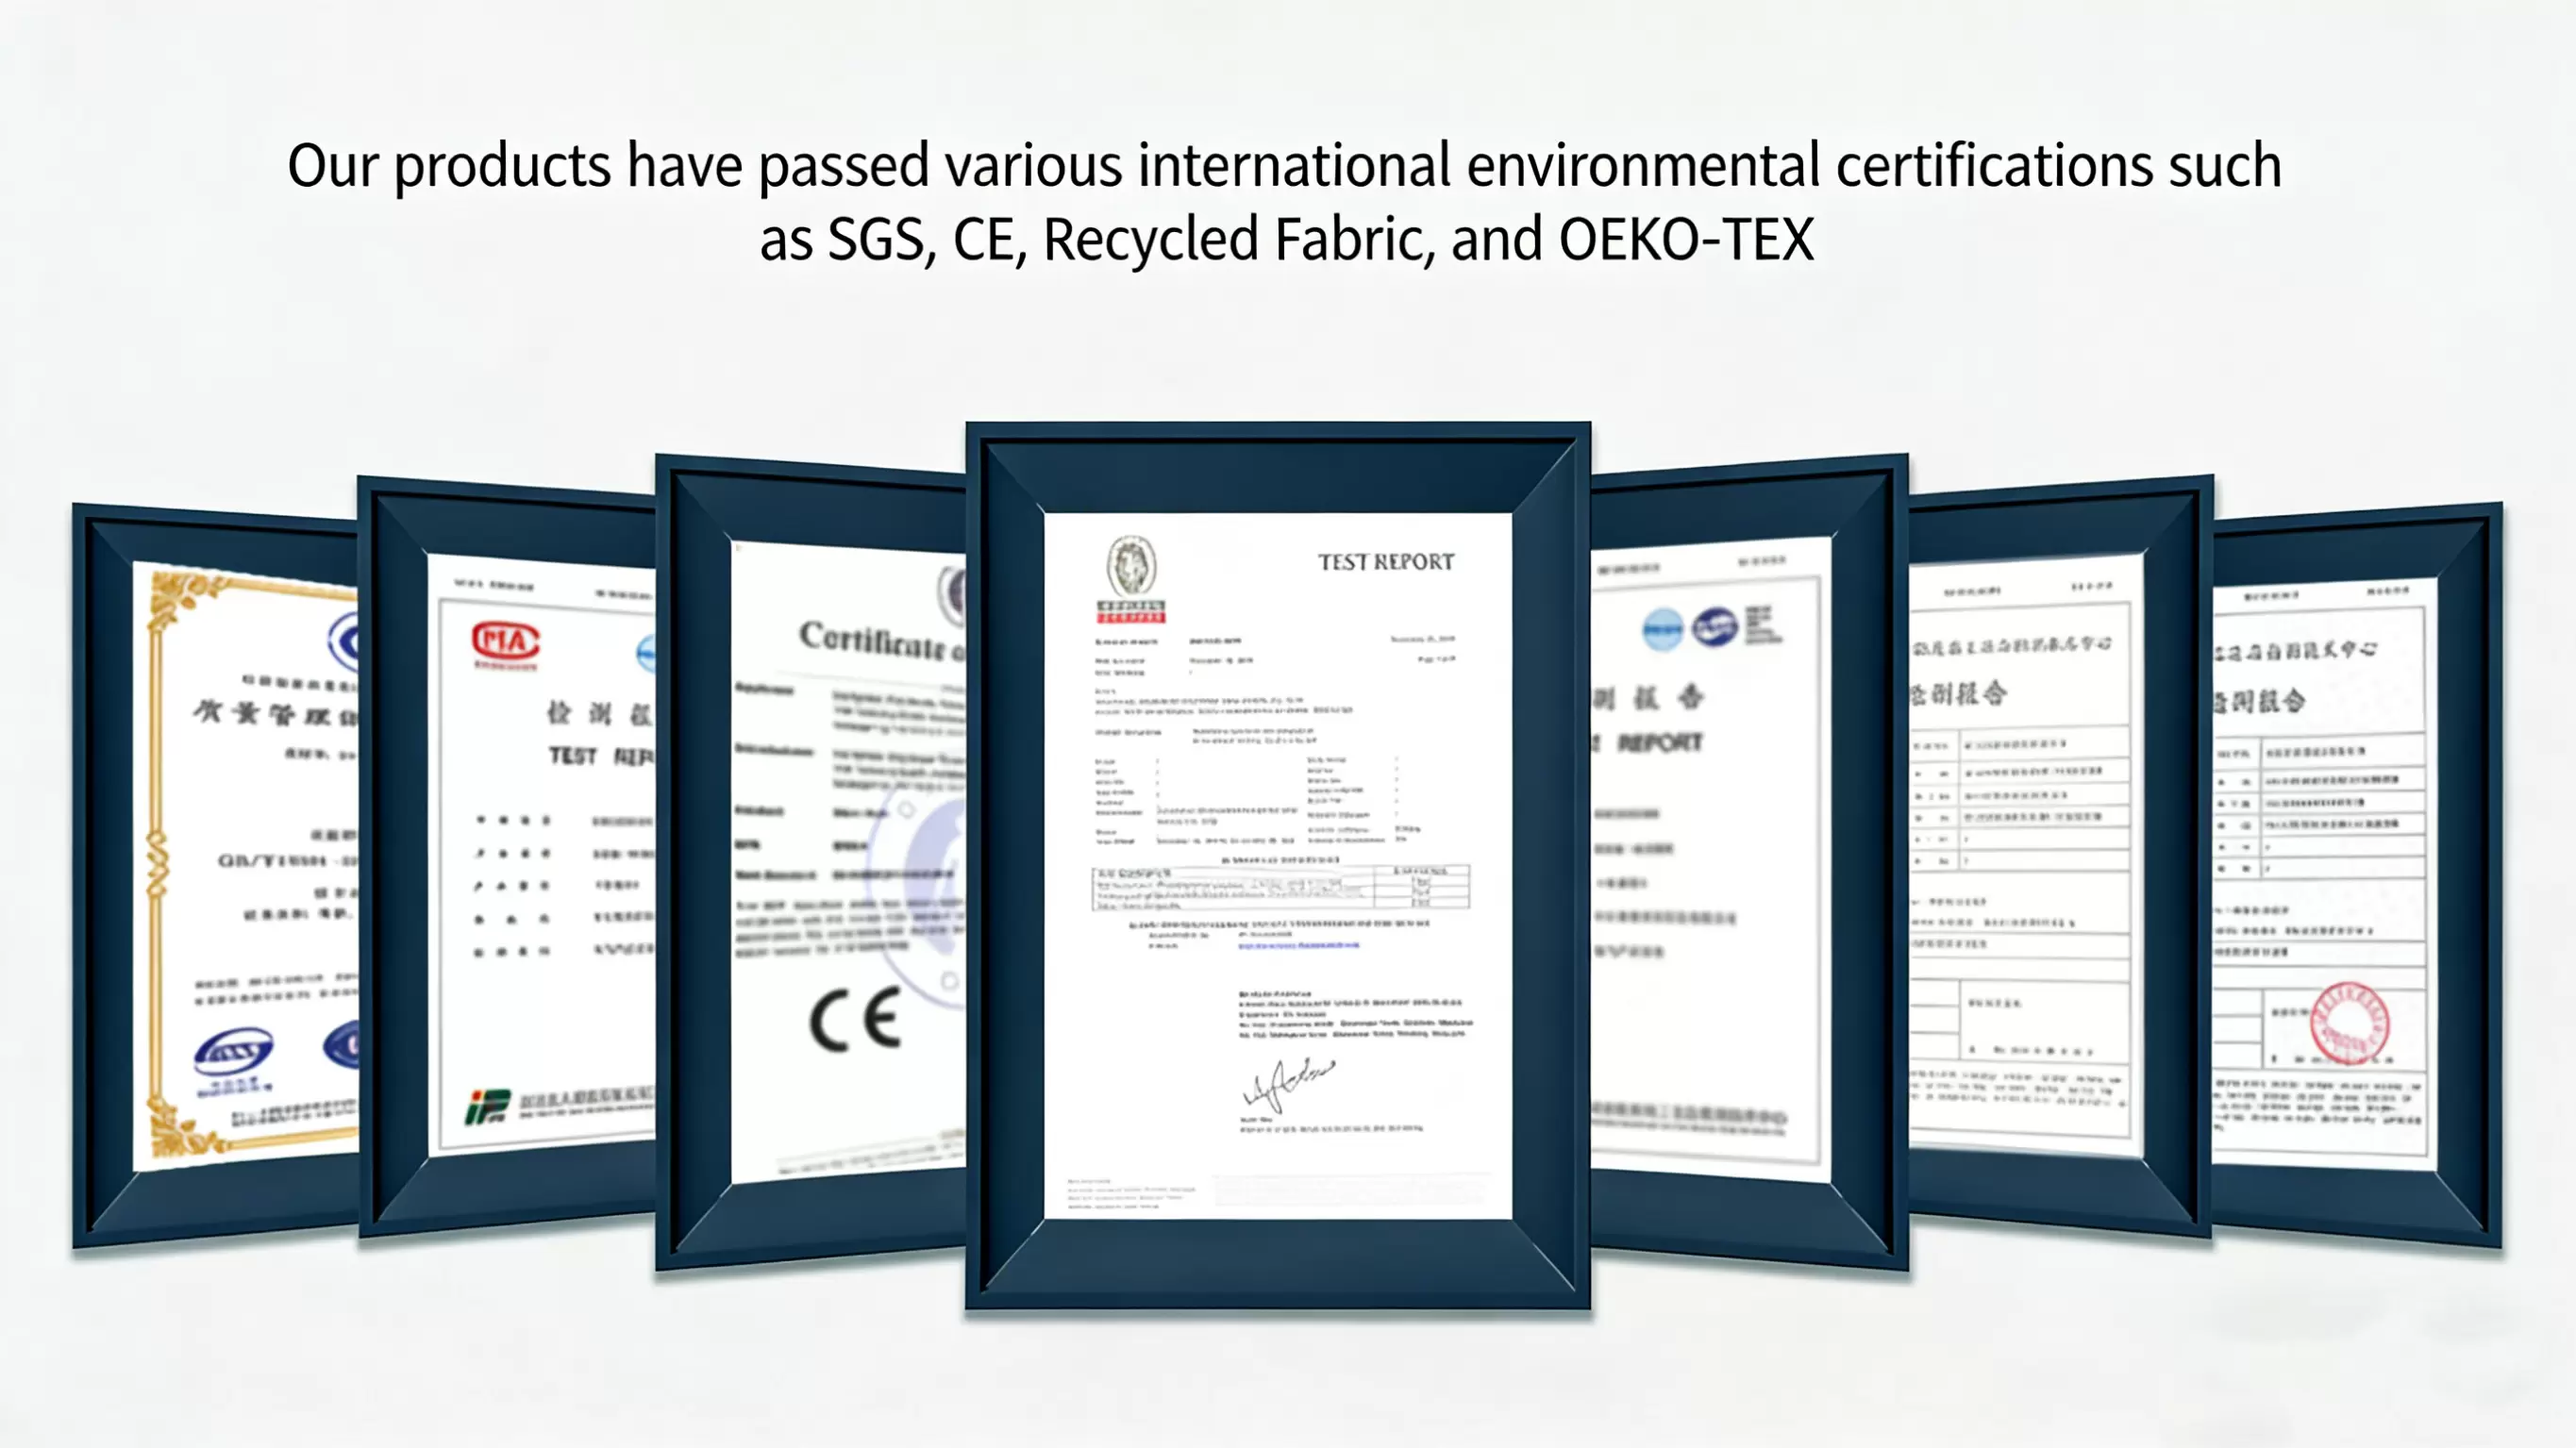Click the light blue circular logo on fifth certificate

[x=1662, y=630]
